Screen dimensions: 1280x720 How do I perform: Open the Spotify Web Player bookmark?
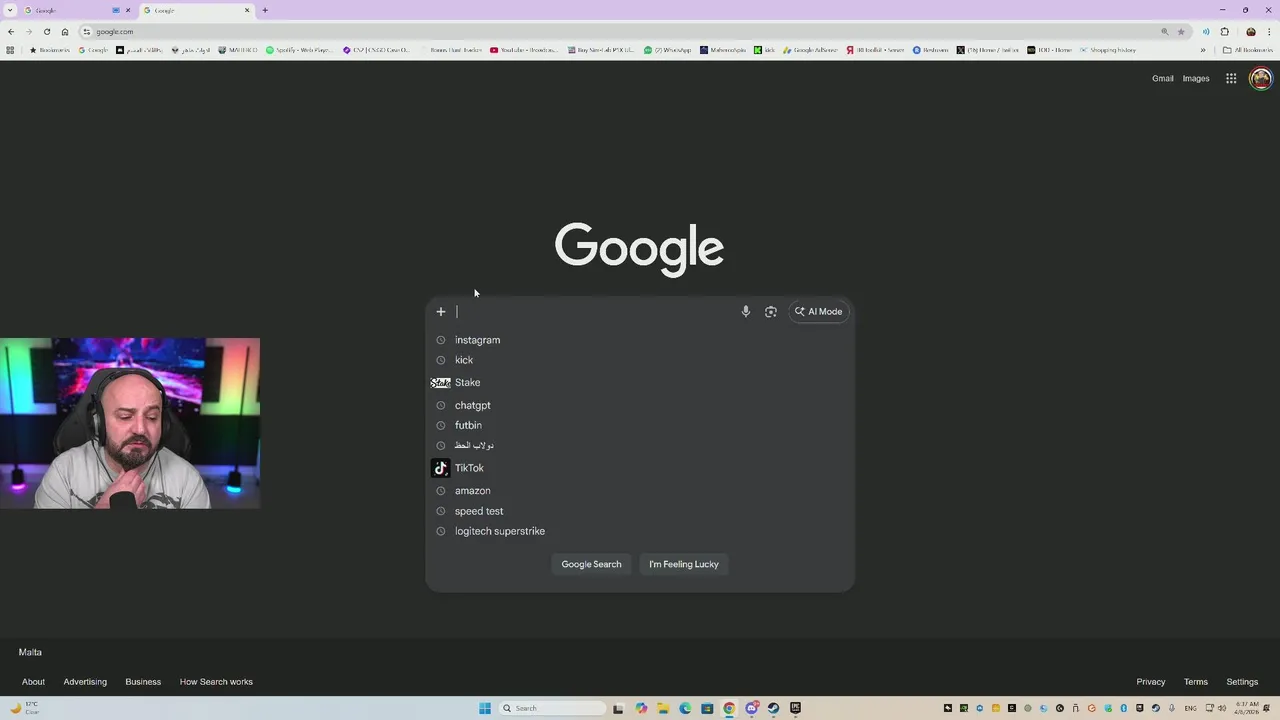[x=299, y=50]
